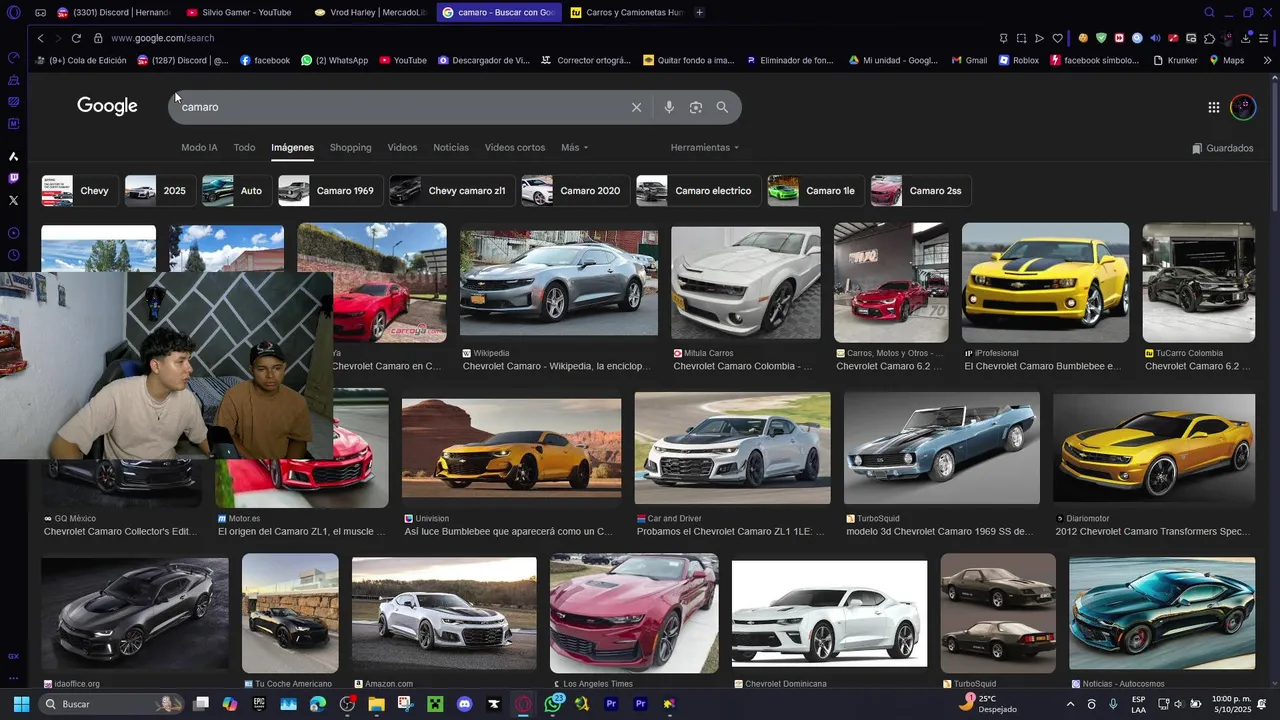Open the Windows Start menu
Image resolution: width=1280 pixels, height=720 pixels.
[x=21, y=704]
